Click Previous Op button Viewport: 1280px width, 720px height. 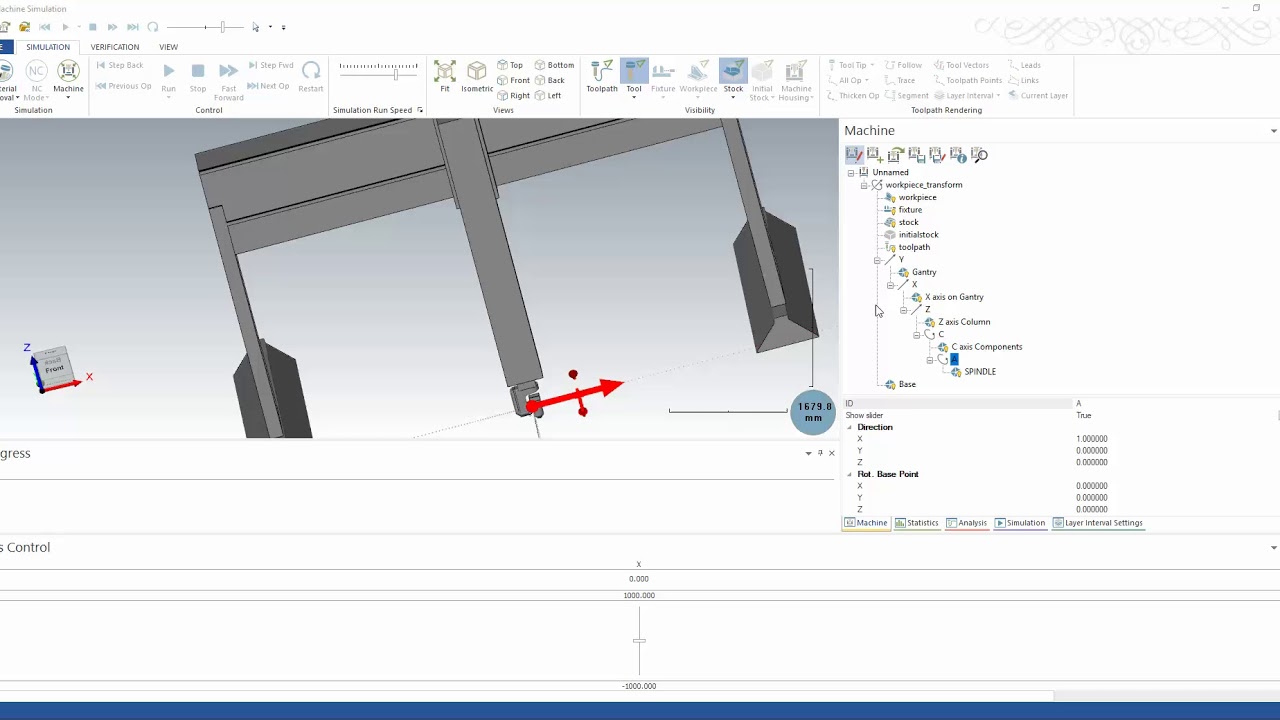coord(123,86)
